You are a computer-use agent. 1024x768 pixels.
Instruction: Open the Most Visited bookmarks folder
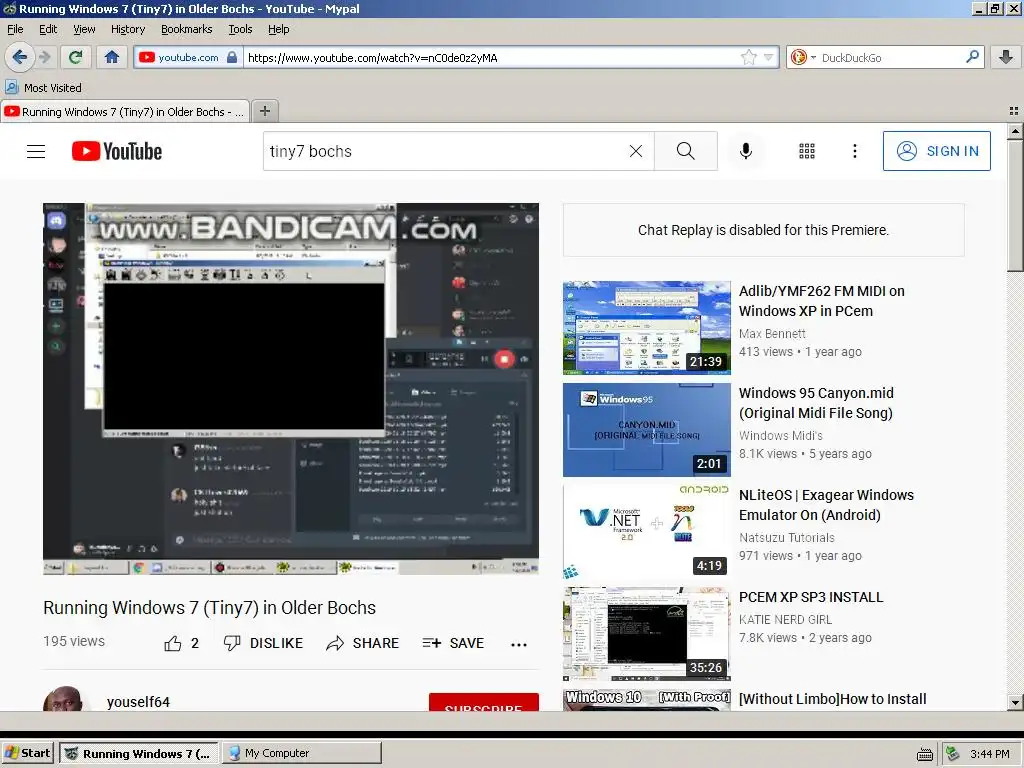(x=44, y=88)
